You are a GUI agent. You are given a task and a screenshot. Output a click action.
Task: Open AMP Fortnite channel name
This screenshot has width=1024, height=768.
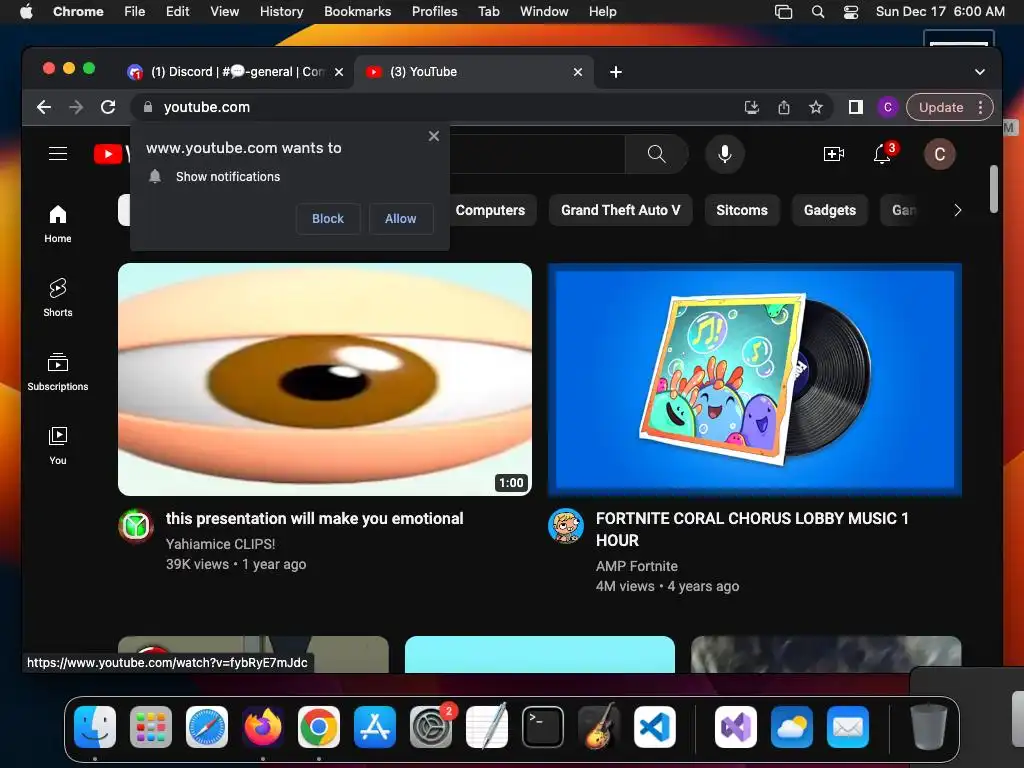coord(637,566)
